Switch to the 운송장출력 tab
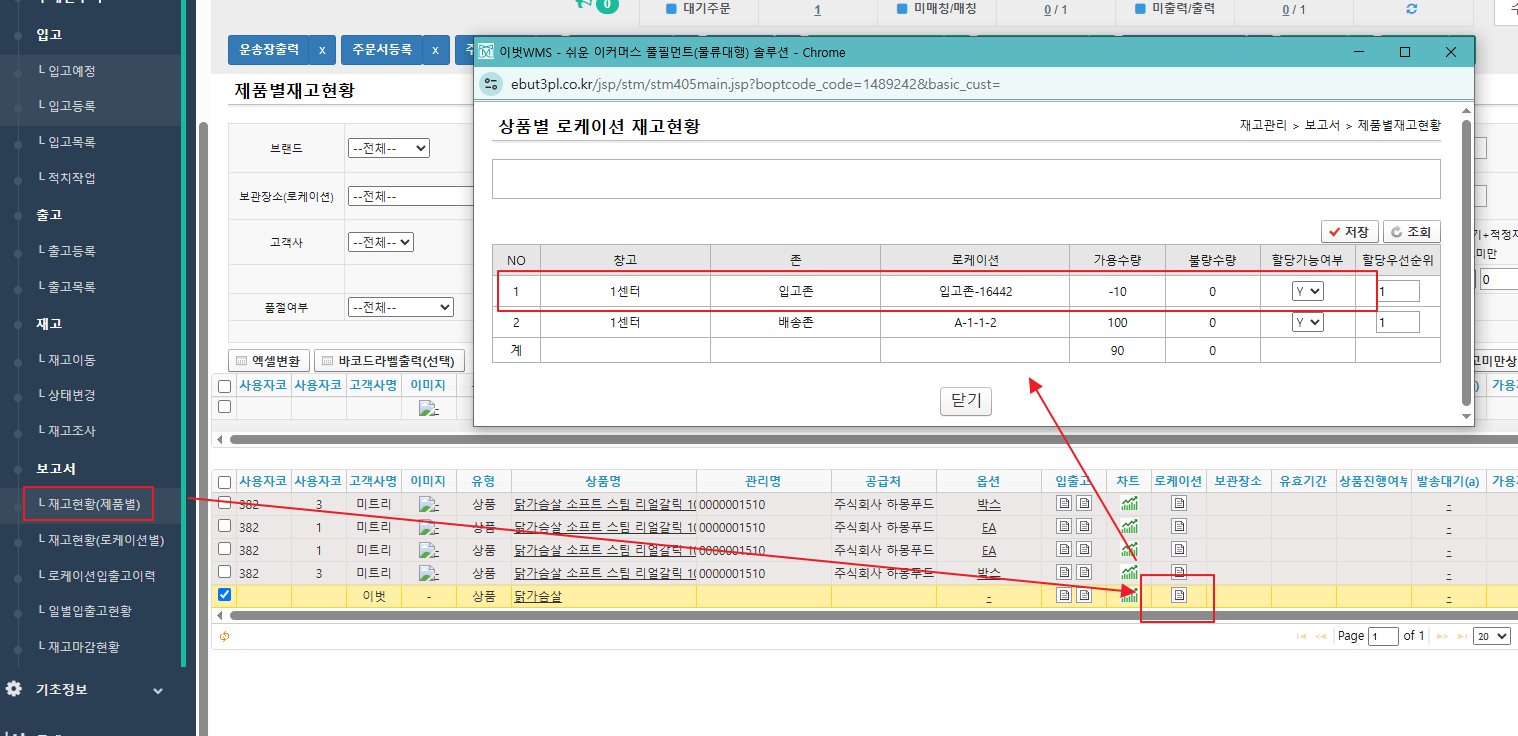This screenshot has height=736, width=1518. click(x=268, y=50)
